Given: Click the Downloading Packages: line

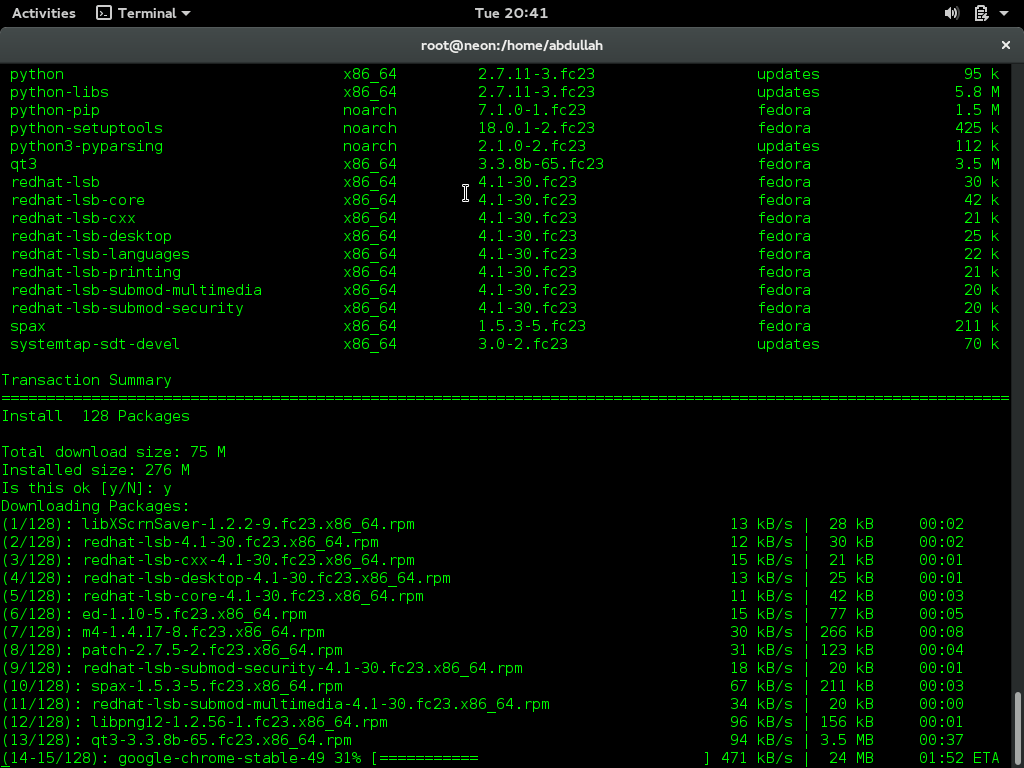Looking at the screenshot, I should point(95,506).
